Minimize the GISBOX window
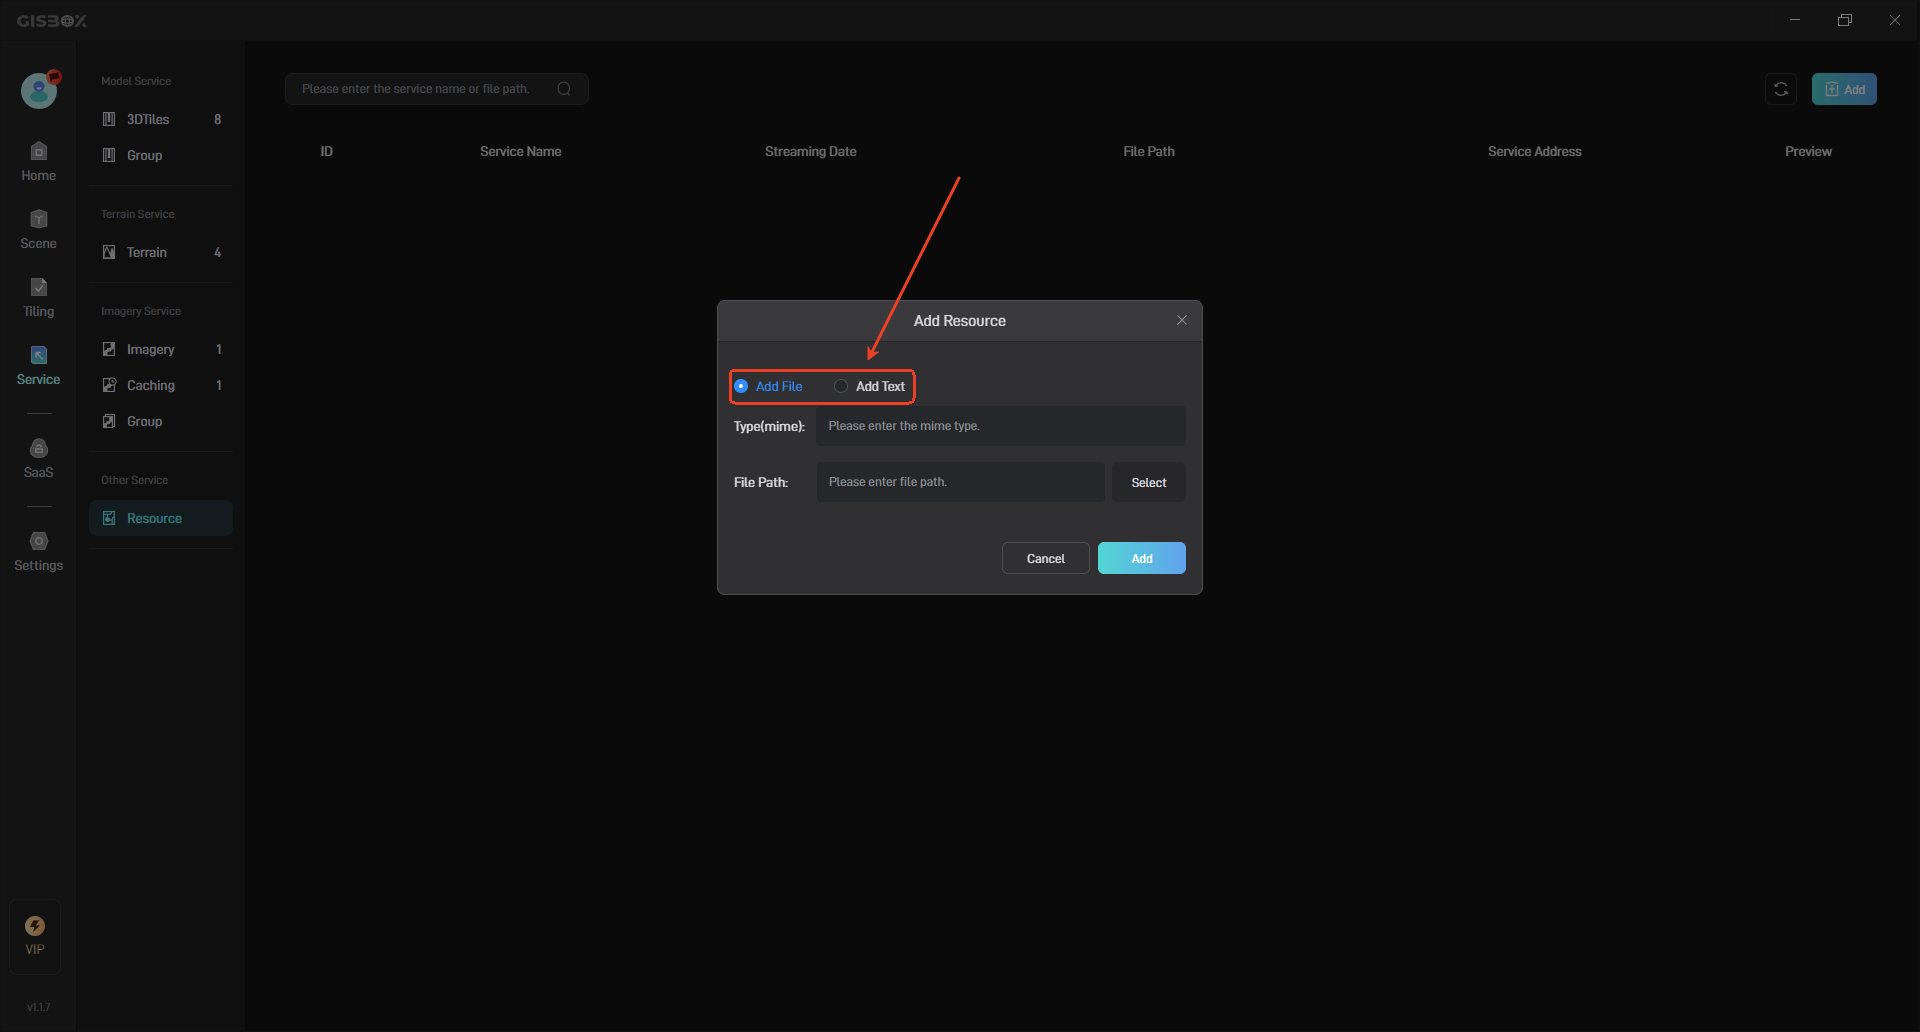 [x=1795, y=20]
